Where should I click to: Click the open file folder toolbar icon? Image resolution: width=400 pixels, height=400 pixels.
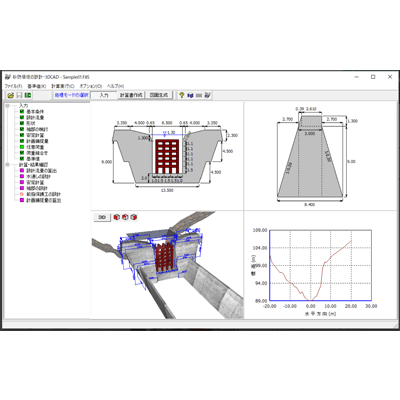[11, 95]
